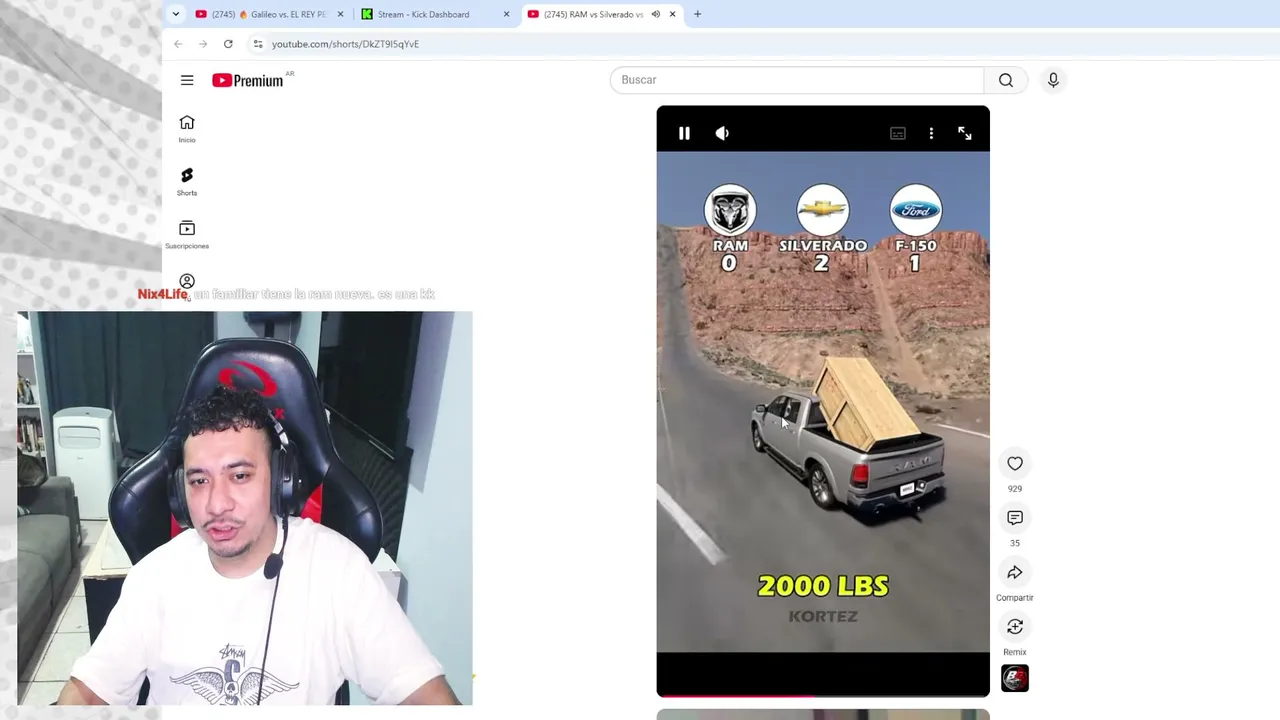Toggle subtitles on the Short

(898, 133)
